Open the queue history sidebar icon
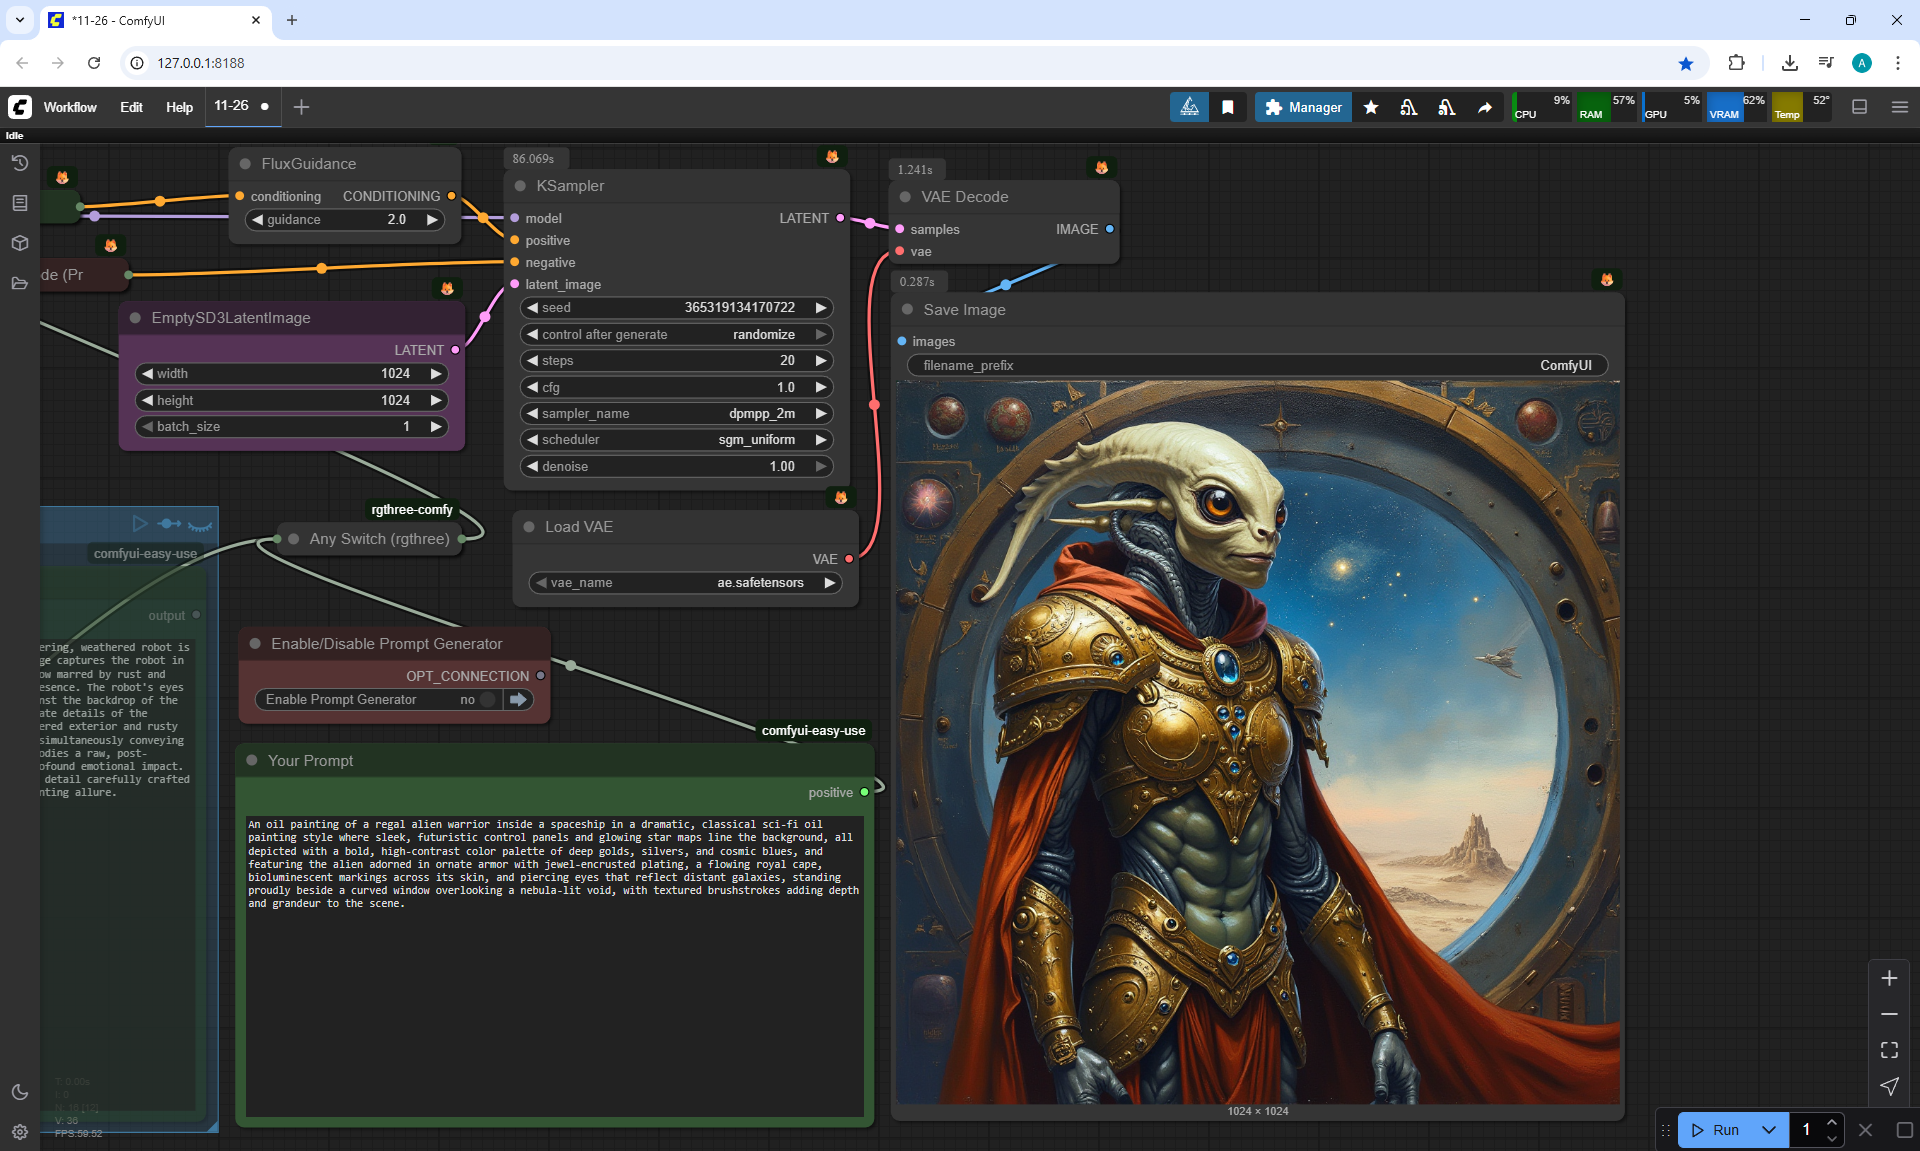This screenshot has width=1920, height=1151. pyautogui.click(x=19, y=163)
